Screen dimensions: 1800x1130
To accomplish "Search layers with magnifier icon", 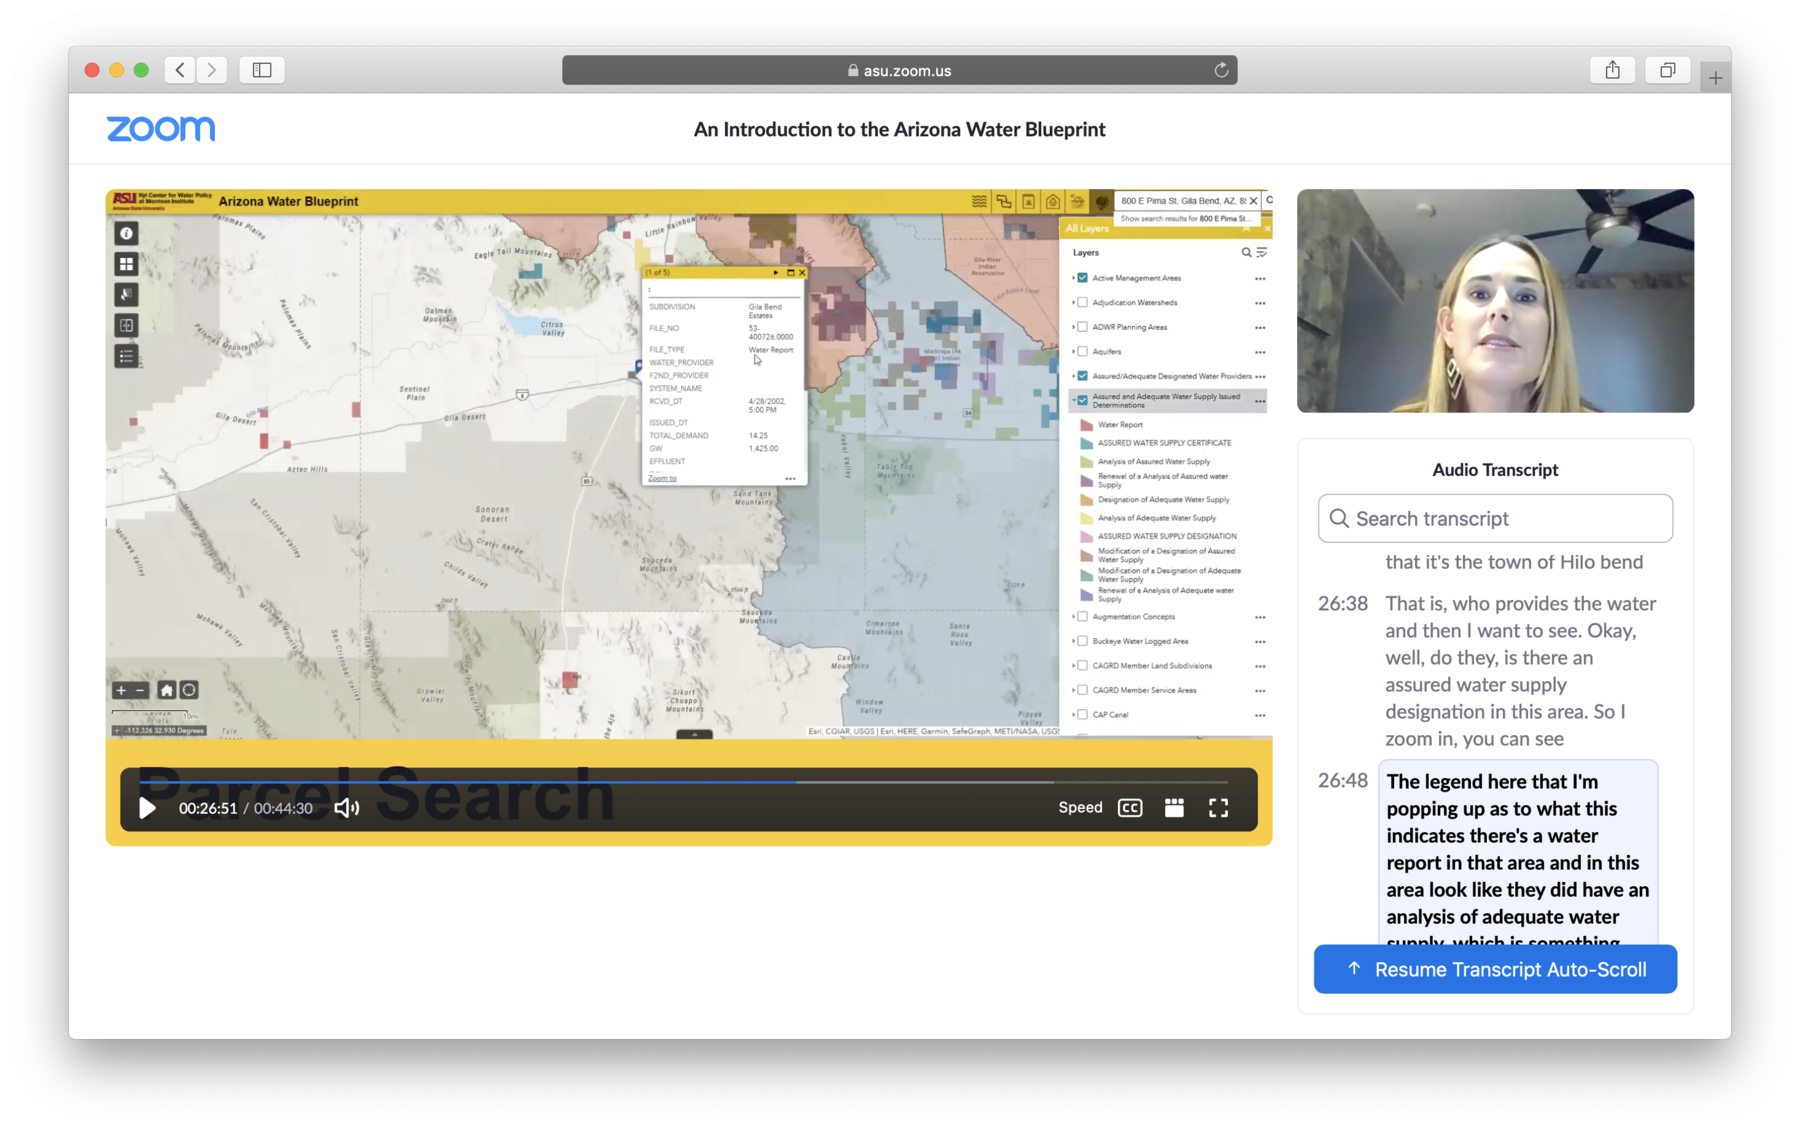I will [1246, 253].
